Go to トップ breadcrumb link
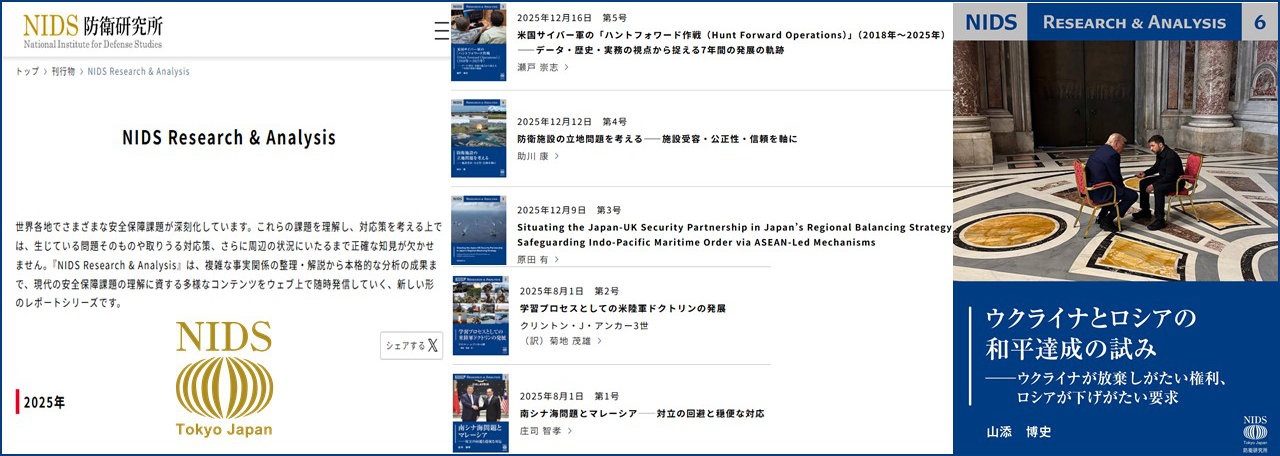This screenshot has height=456, width=1280. pos(27,72)
